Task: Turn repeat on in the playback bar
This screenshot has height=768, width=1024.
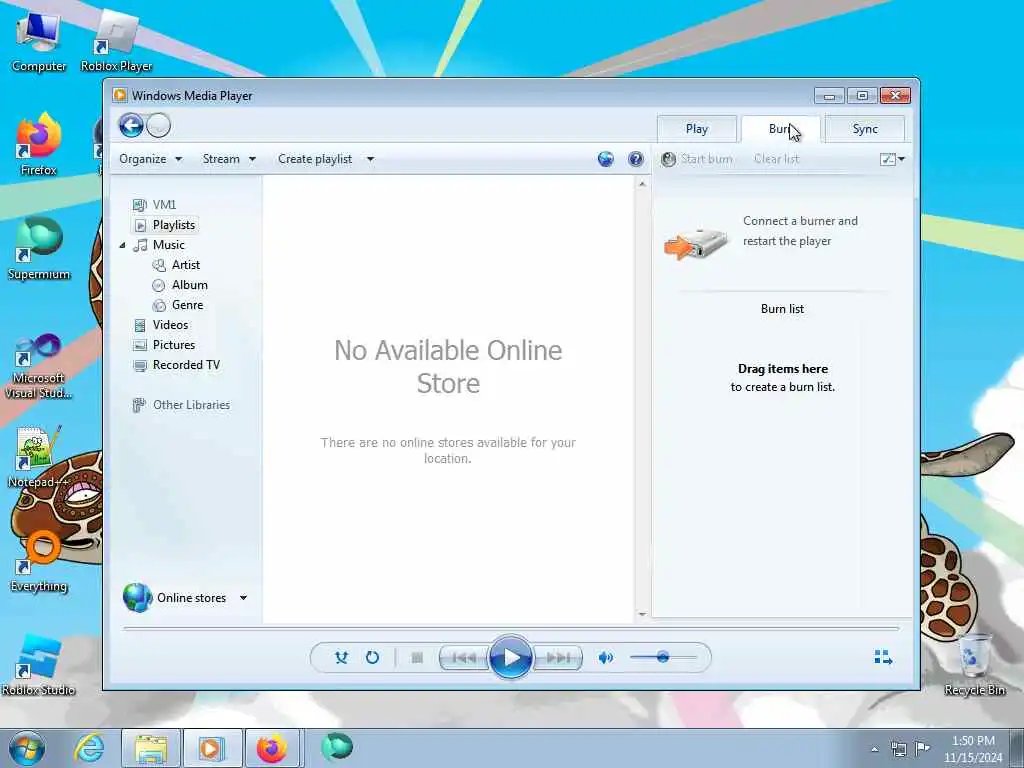Action: click(x=372, y=657)
